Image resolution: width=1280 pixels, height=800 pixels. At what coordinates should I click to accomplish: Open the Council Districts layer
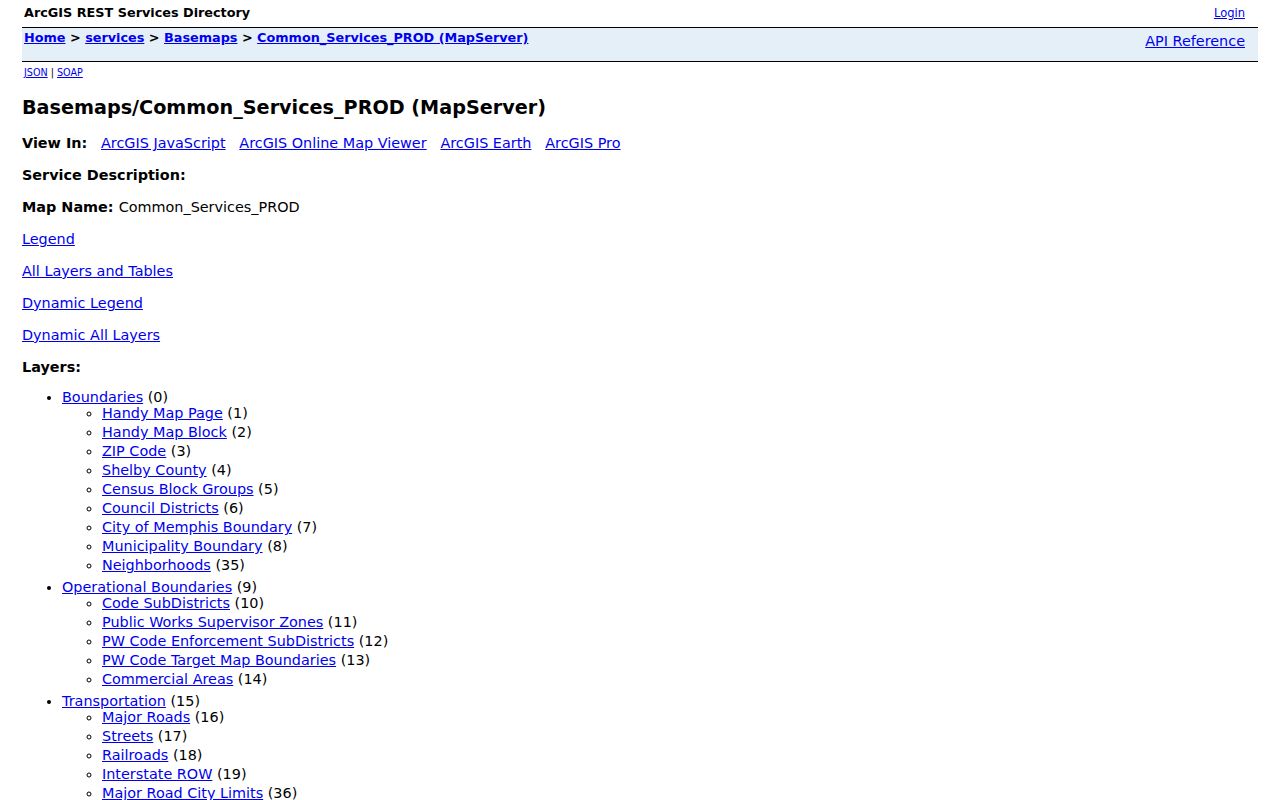pos(160,508)
